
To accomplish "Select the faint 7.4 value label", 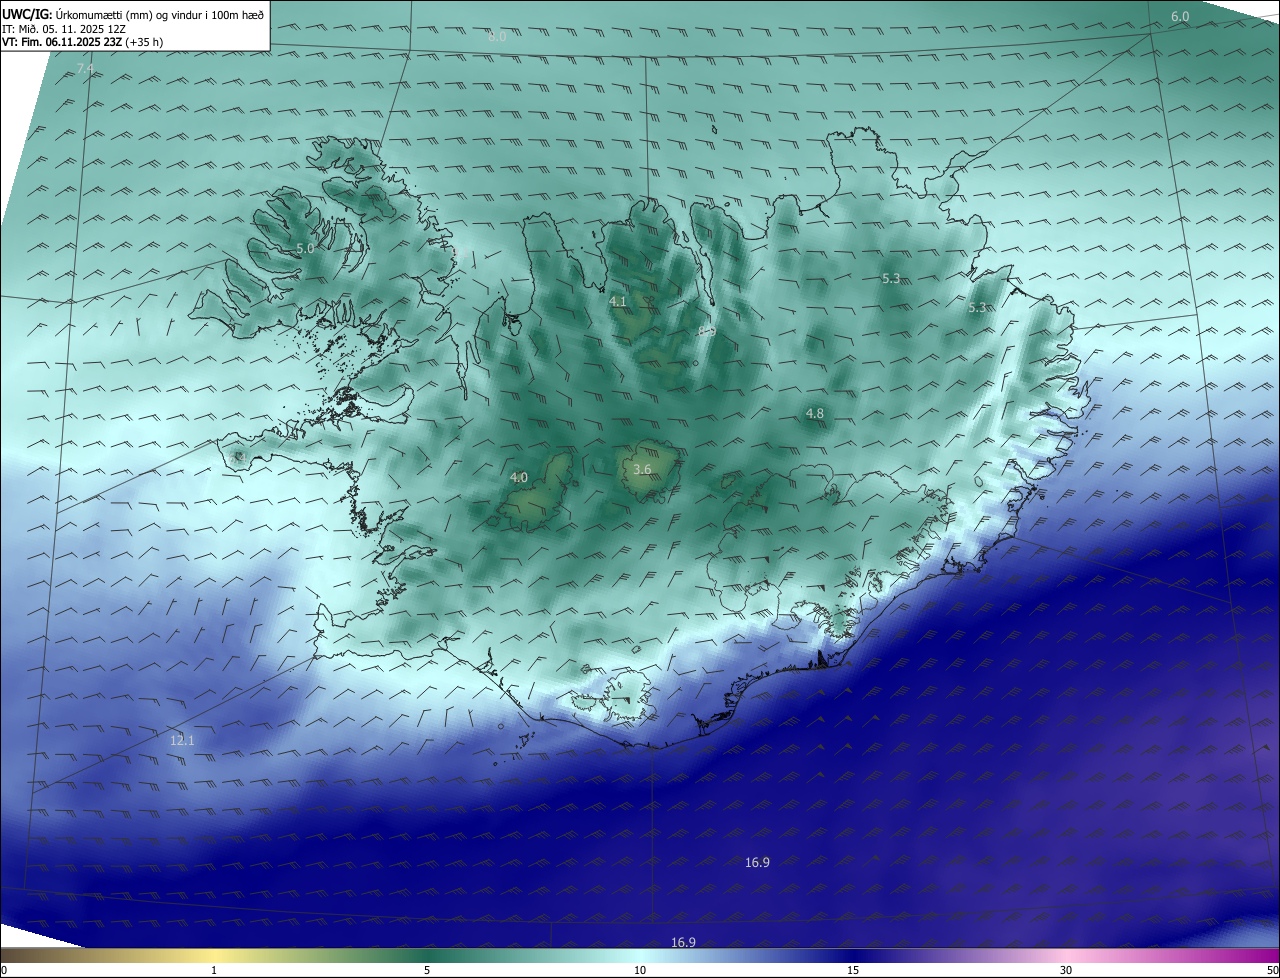I will pos(86,69).
